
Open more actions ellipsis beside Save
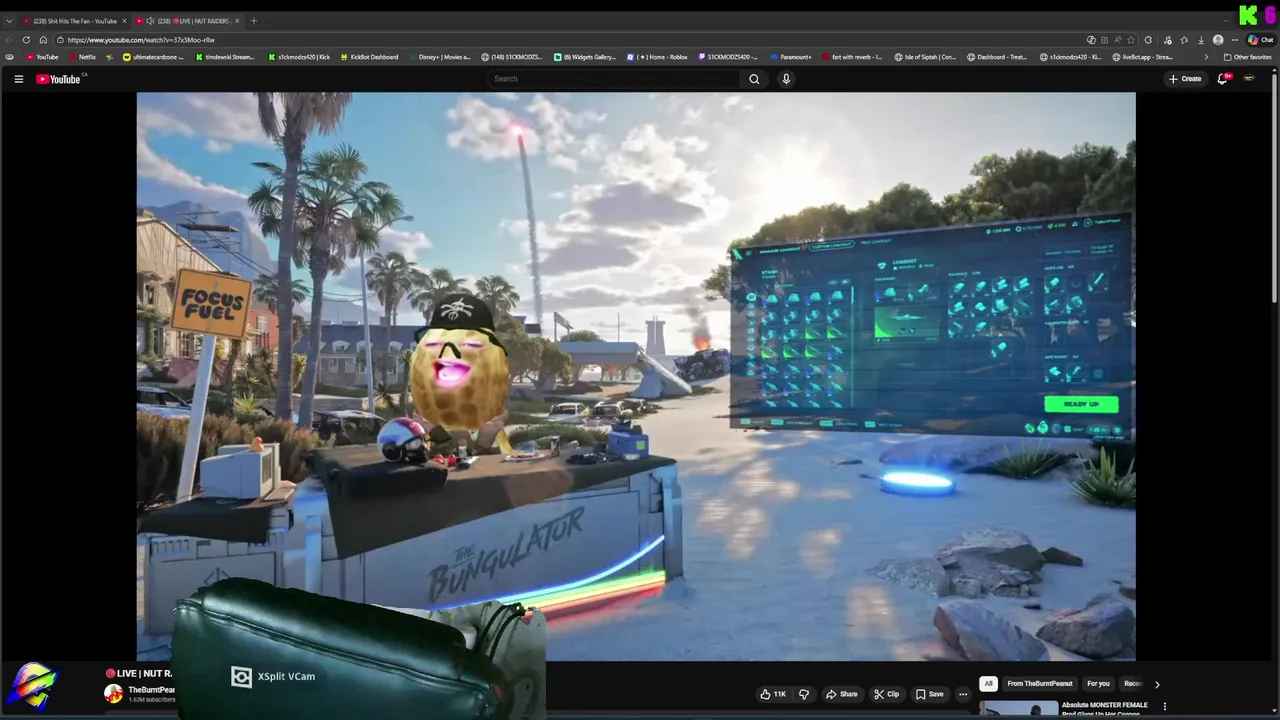[963, 694]
